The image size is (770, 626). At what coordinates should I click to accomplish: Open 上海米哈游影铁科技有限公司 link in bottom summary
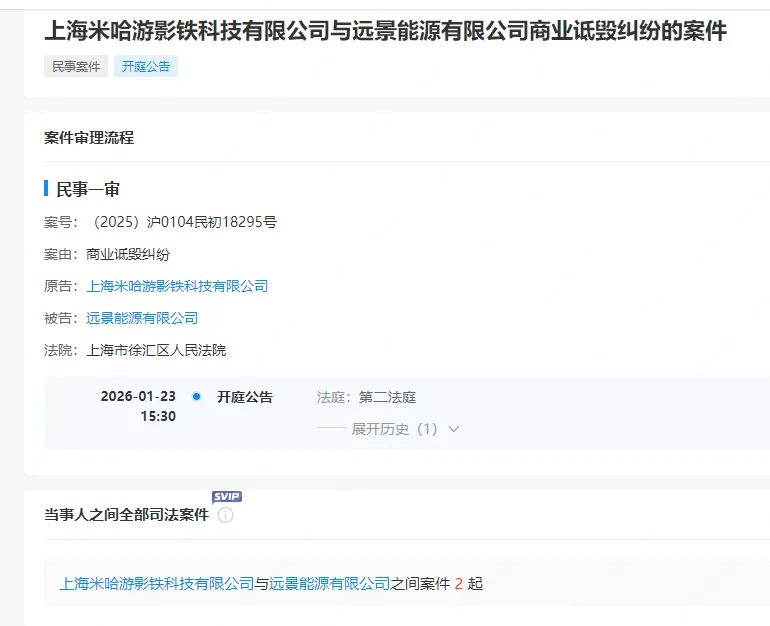pos(157,583)
